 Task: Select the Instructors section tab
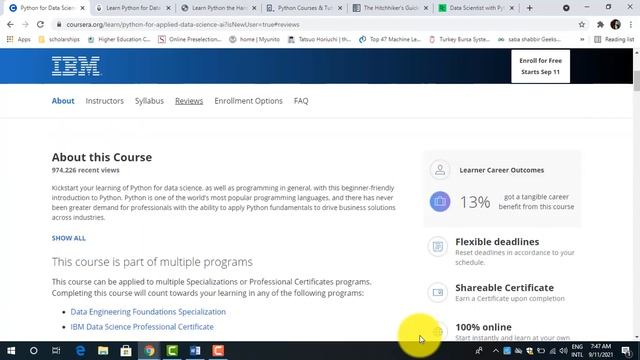tap(104, 101)
